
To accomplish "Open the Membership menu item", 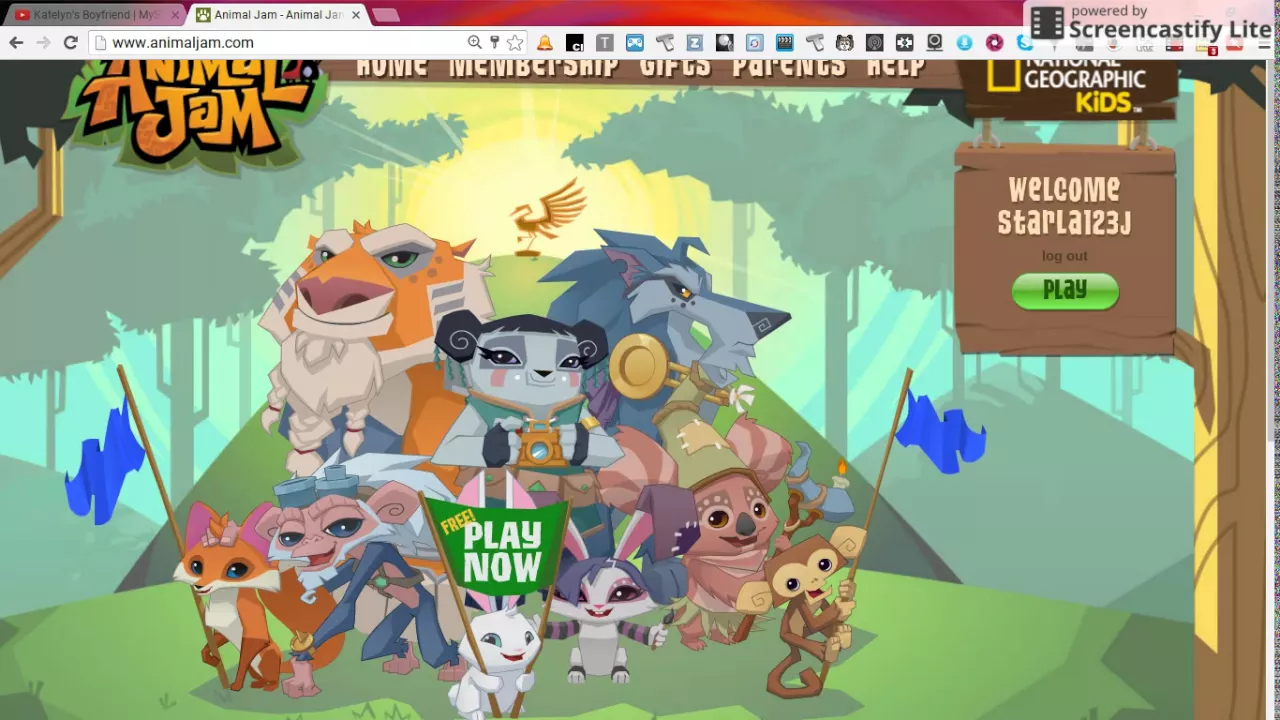I will tap(534, 67).
